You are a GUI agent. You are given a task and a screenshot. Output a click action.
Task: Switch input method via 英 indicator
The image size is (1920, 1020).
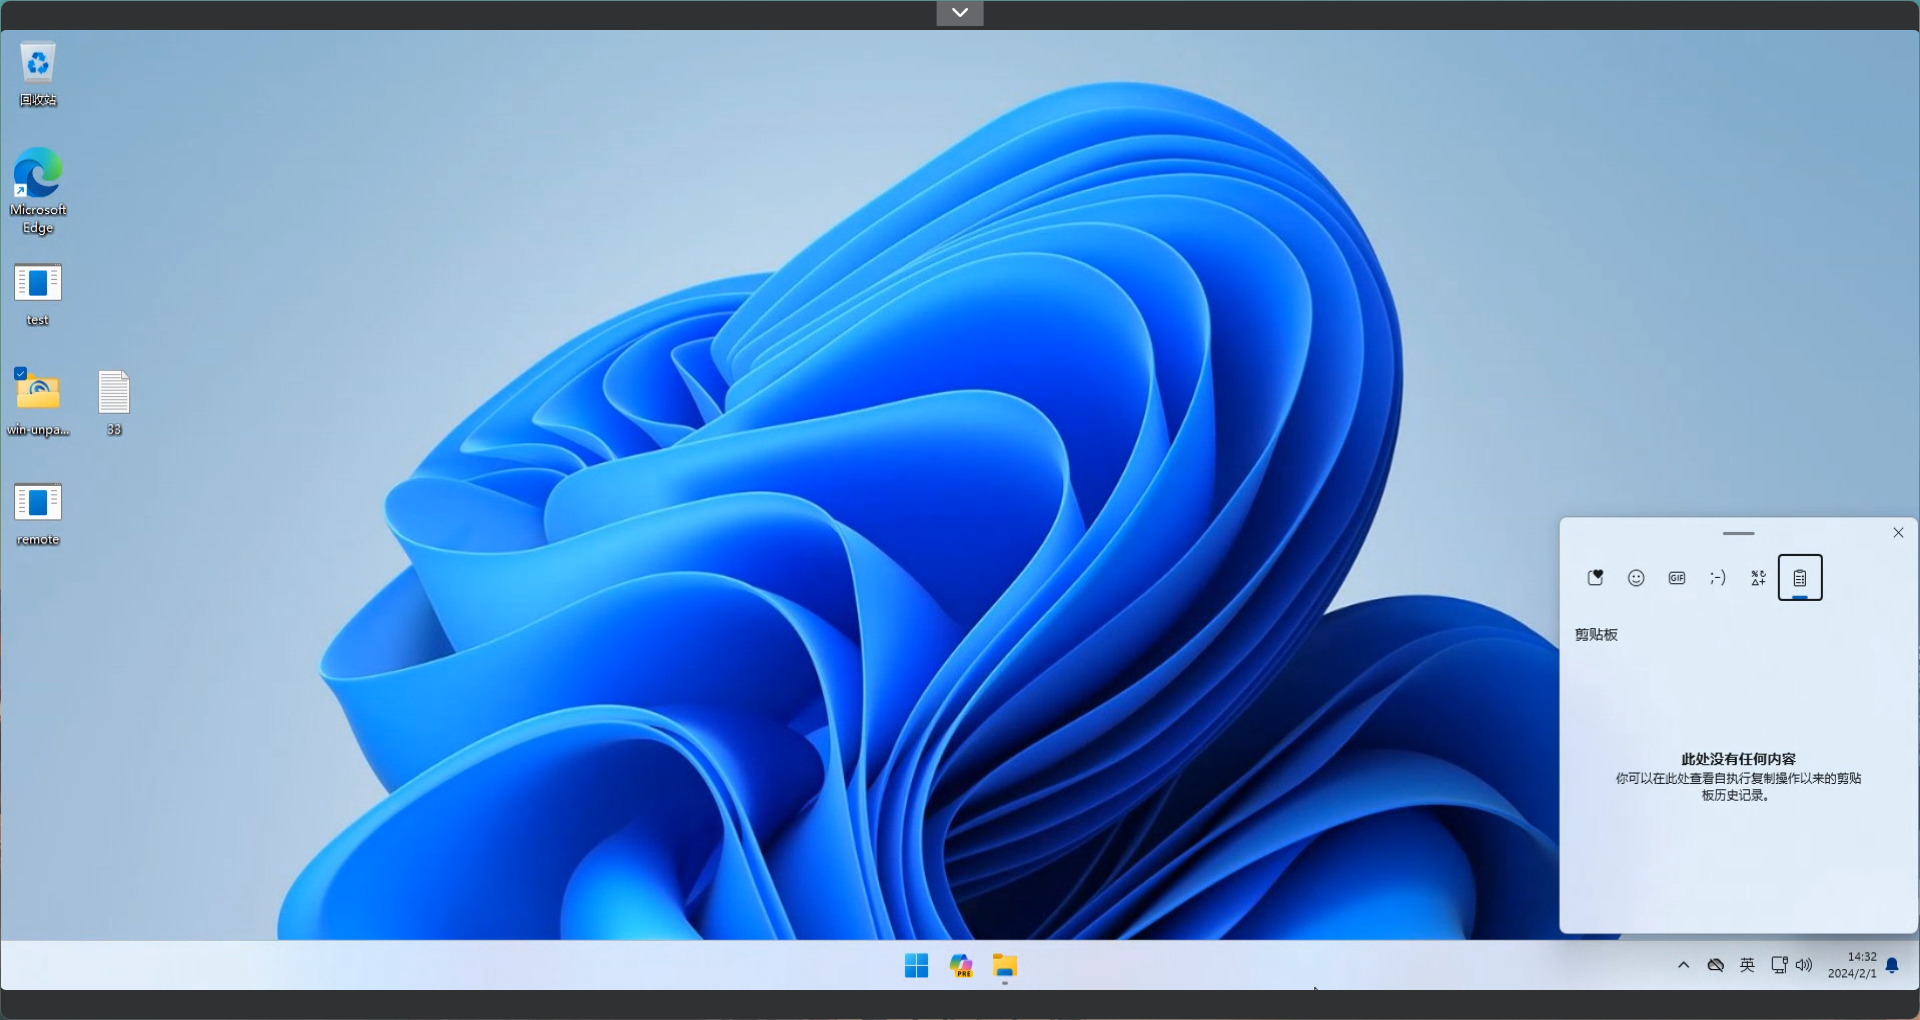point(1747,965)
